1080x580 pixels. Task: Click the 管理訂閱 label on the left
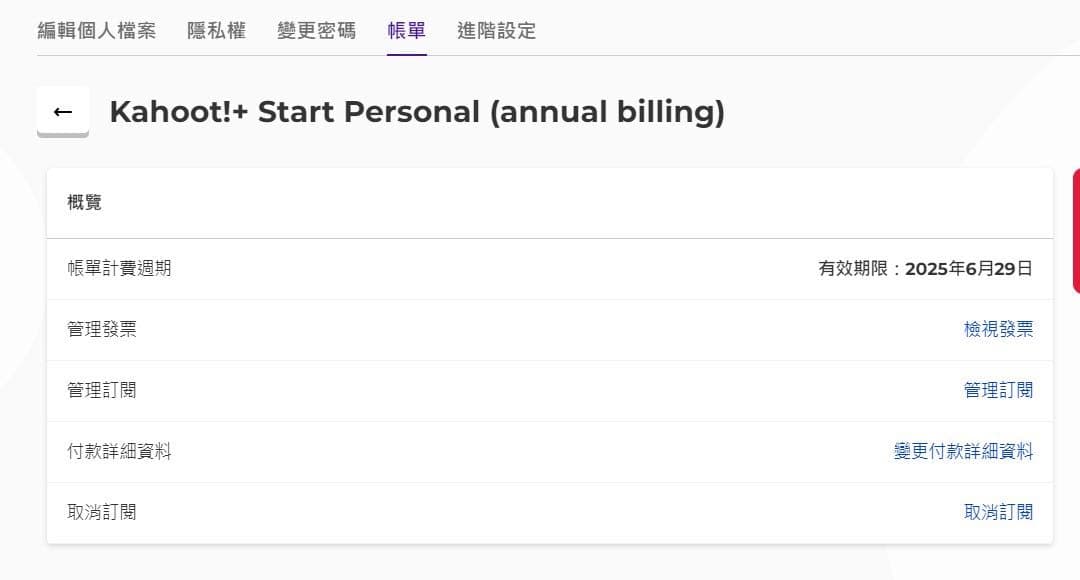point(102,390)
